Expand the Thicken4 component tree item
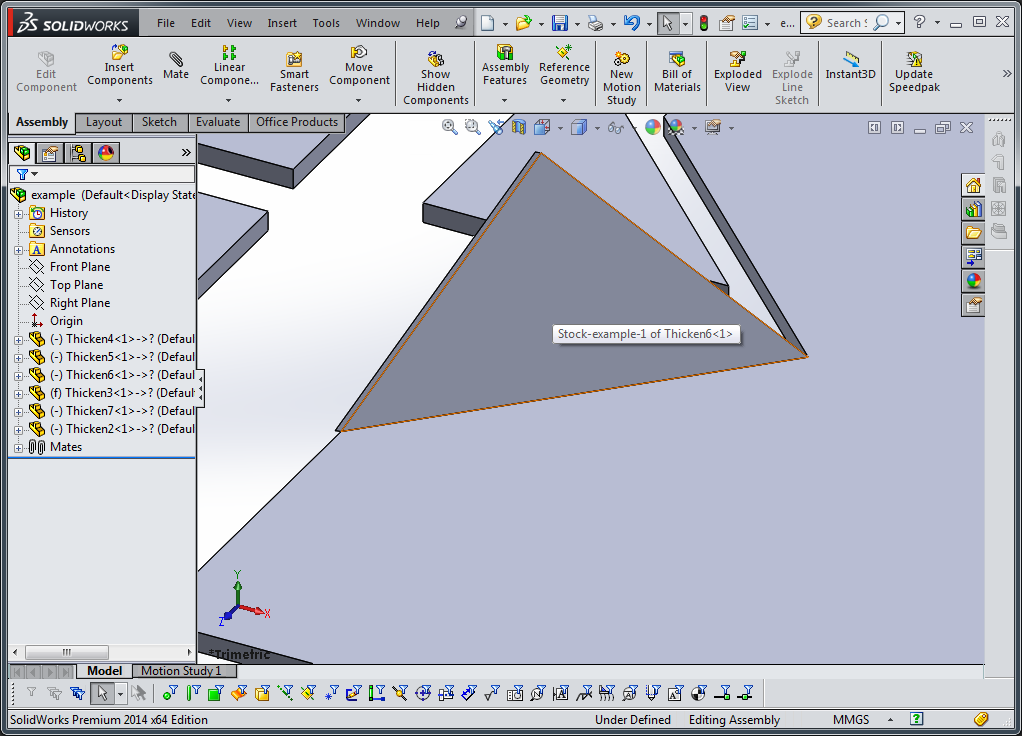This screenshot has width=1022, height=736. 19,338
